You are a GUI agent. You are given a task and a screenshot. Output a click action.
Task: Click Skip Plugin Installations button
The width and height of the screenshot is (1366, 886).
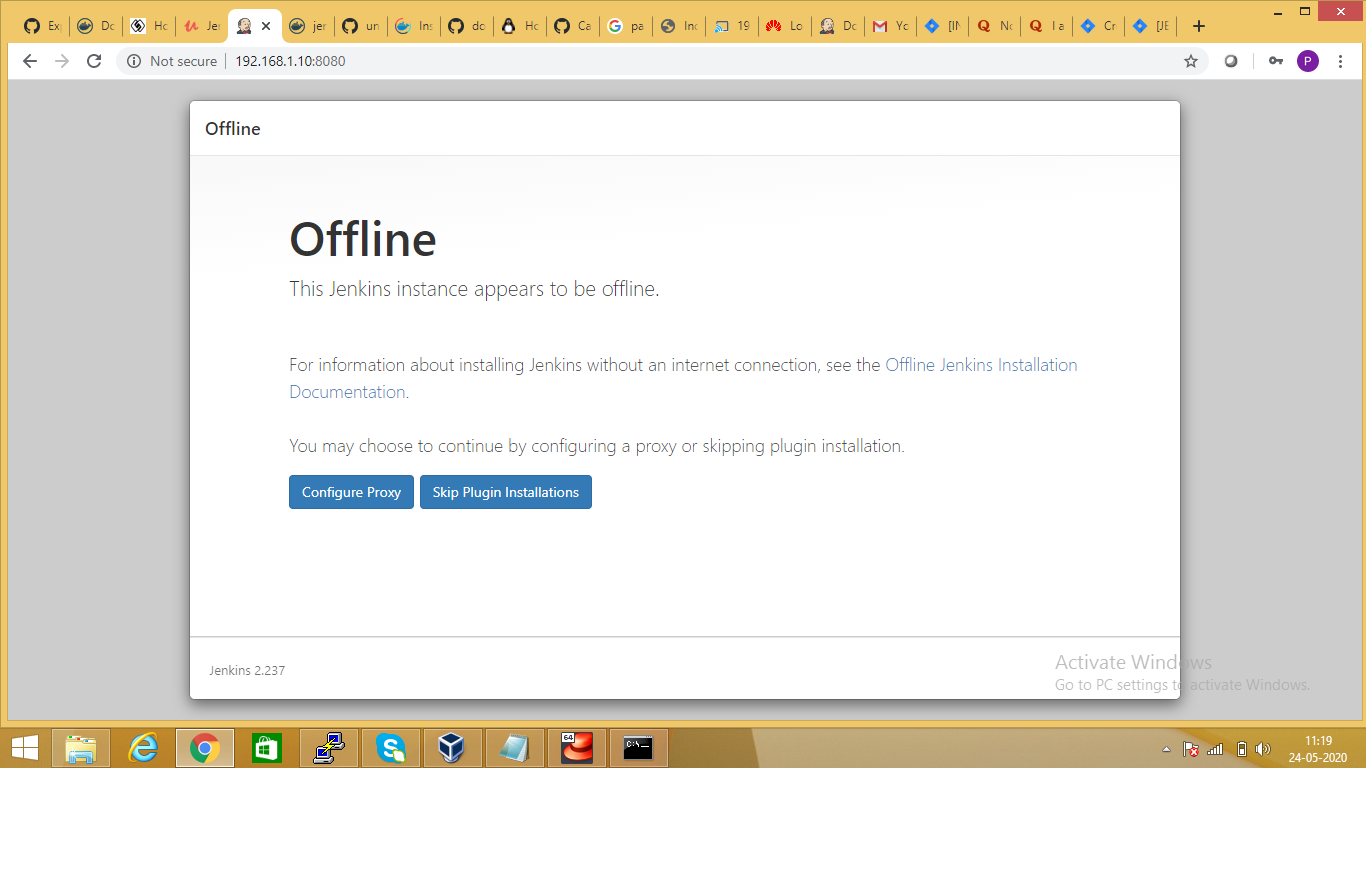[505, 492]
